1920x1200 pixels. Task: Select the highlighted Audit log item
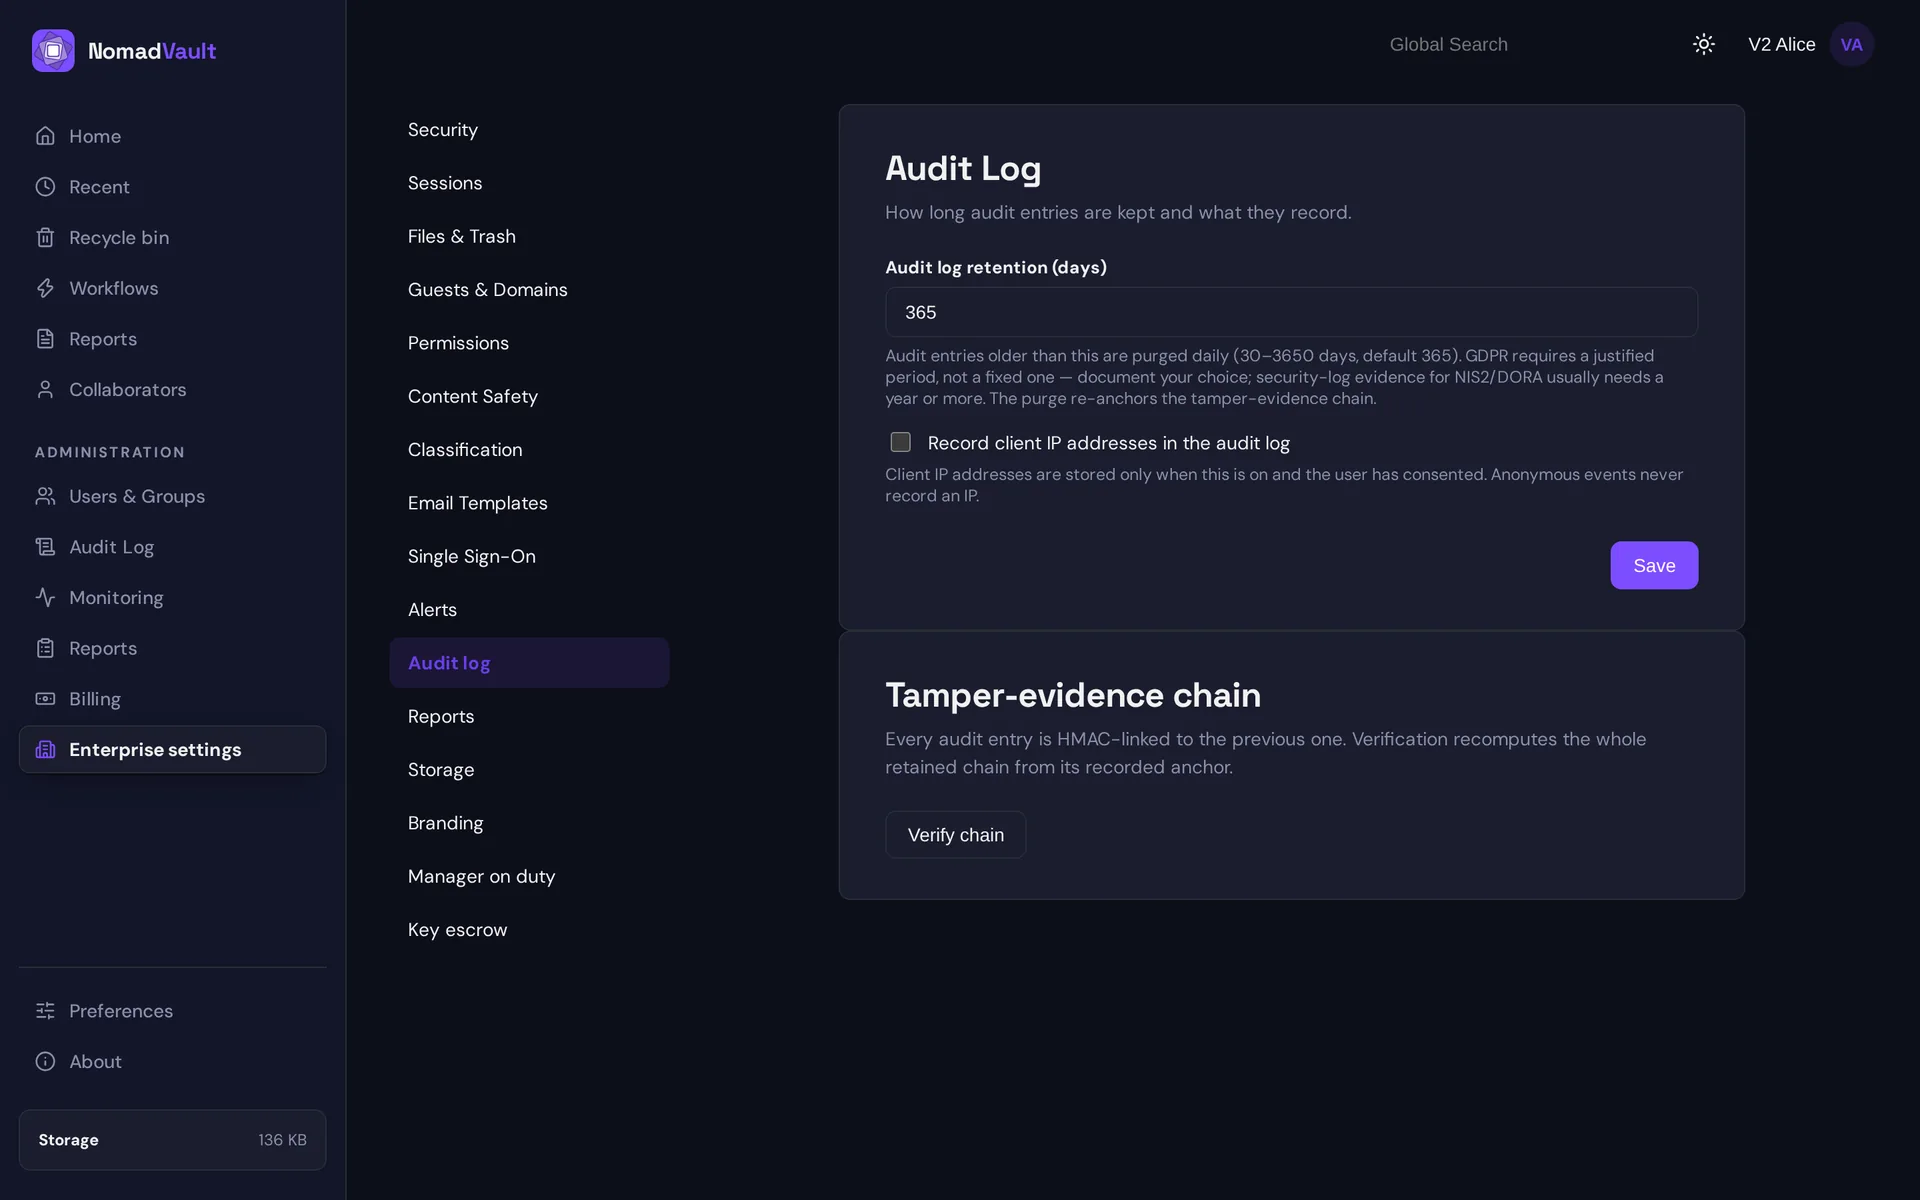(529, 663)
